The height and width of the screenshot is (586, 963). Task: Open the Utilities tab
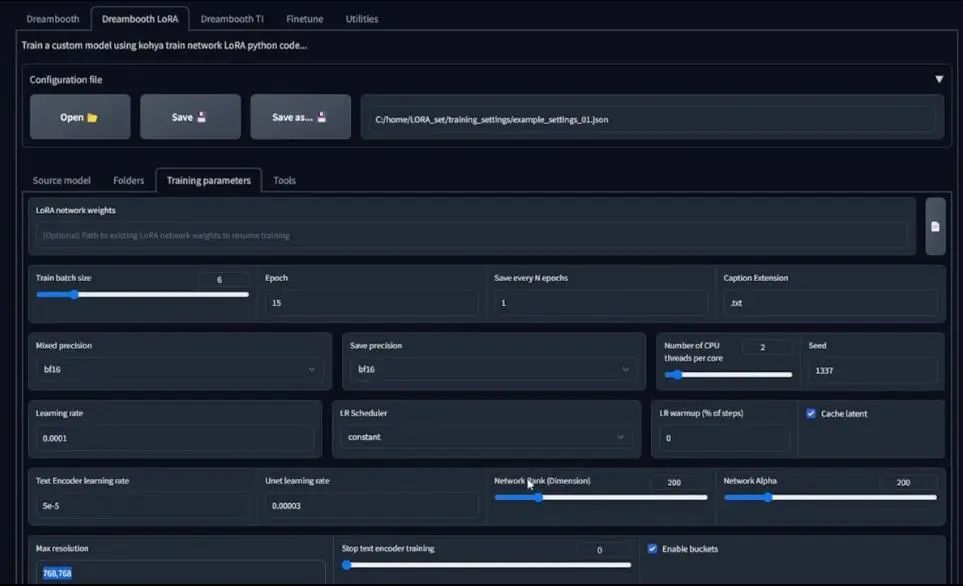coord(362,19)
